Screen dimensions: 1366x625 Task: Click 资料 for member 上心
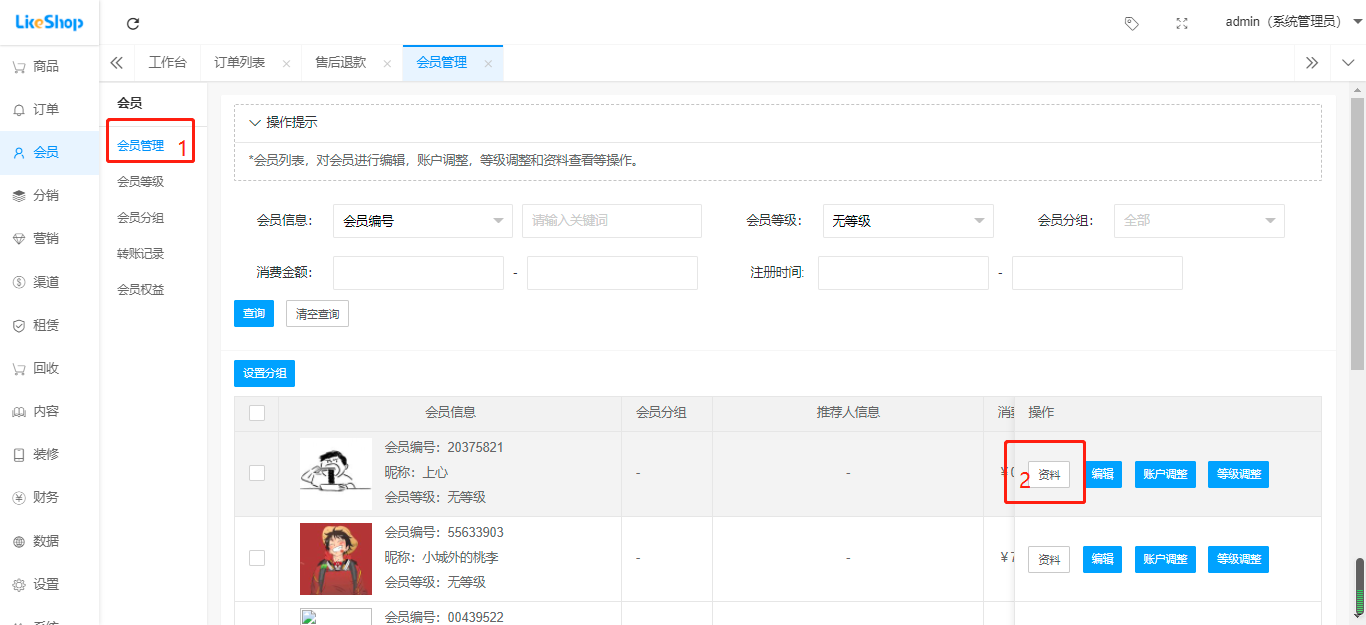pyautogui.click(x=1049, y=474)
